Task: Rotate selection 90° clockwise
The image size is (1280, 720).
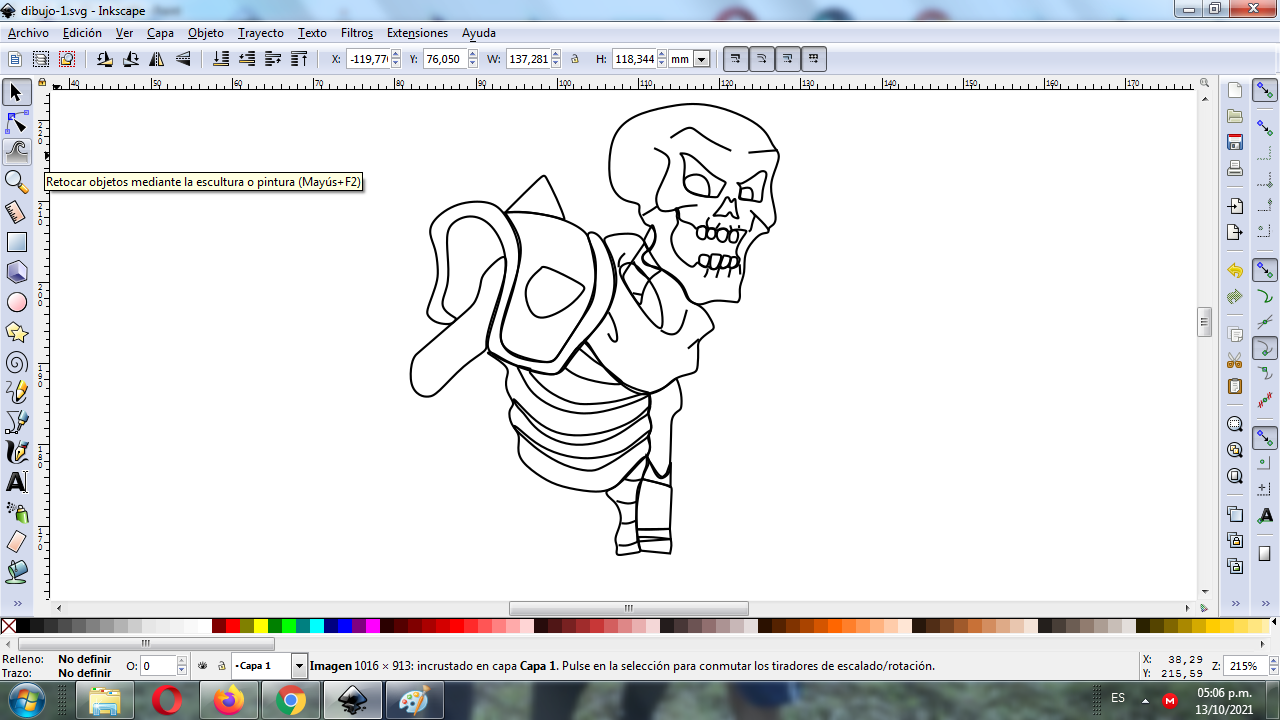Action: click(130, 59)
